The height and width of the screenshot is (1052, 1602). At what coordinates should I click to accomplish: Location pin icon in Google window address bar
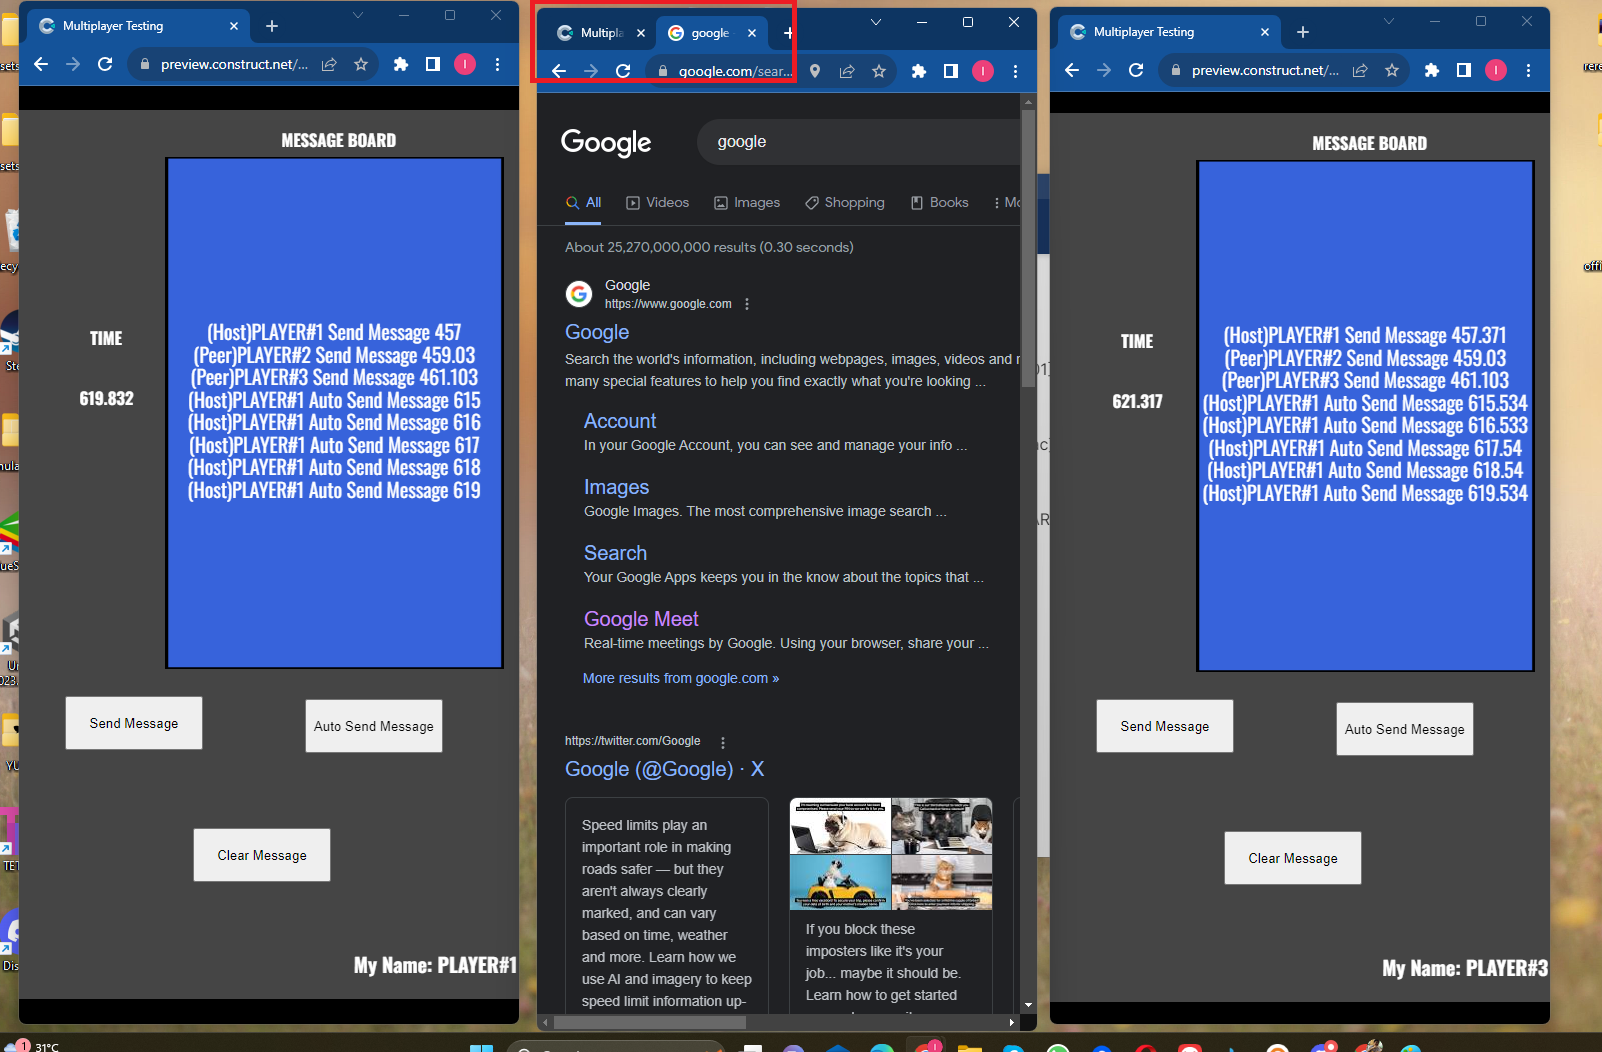click(815, 71)
